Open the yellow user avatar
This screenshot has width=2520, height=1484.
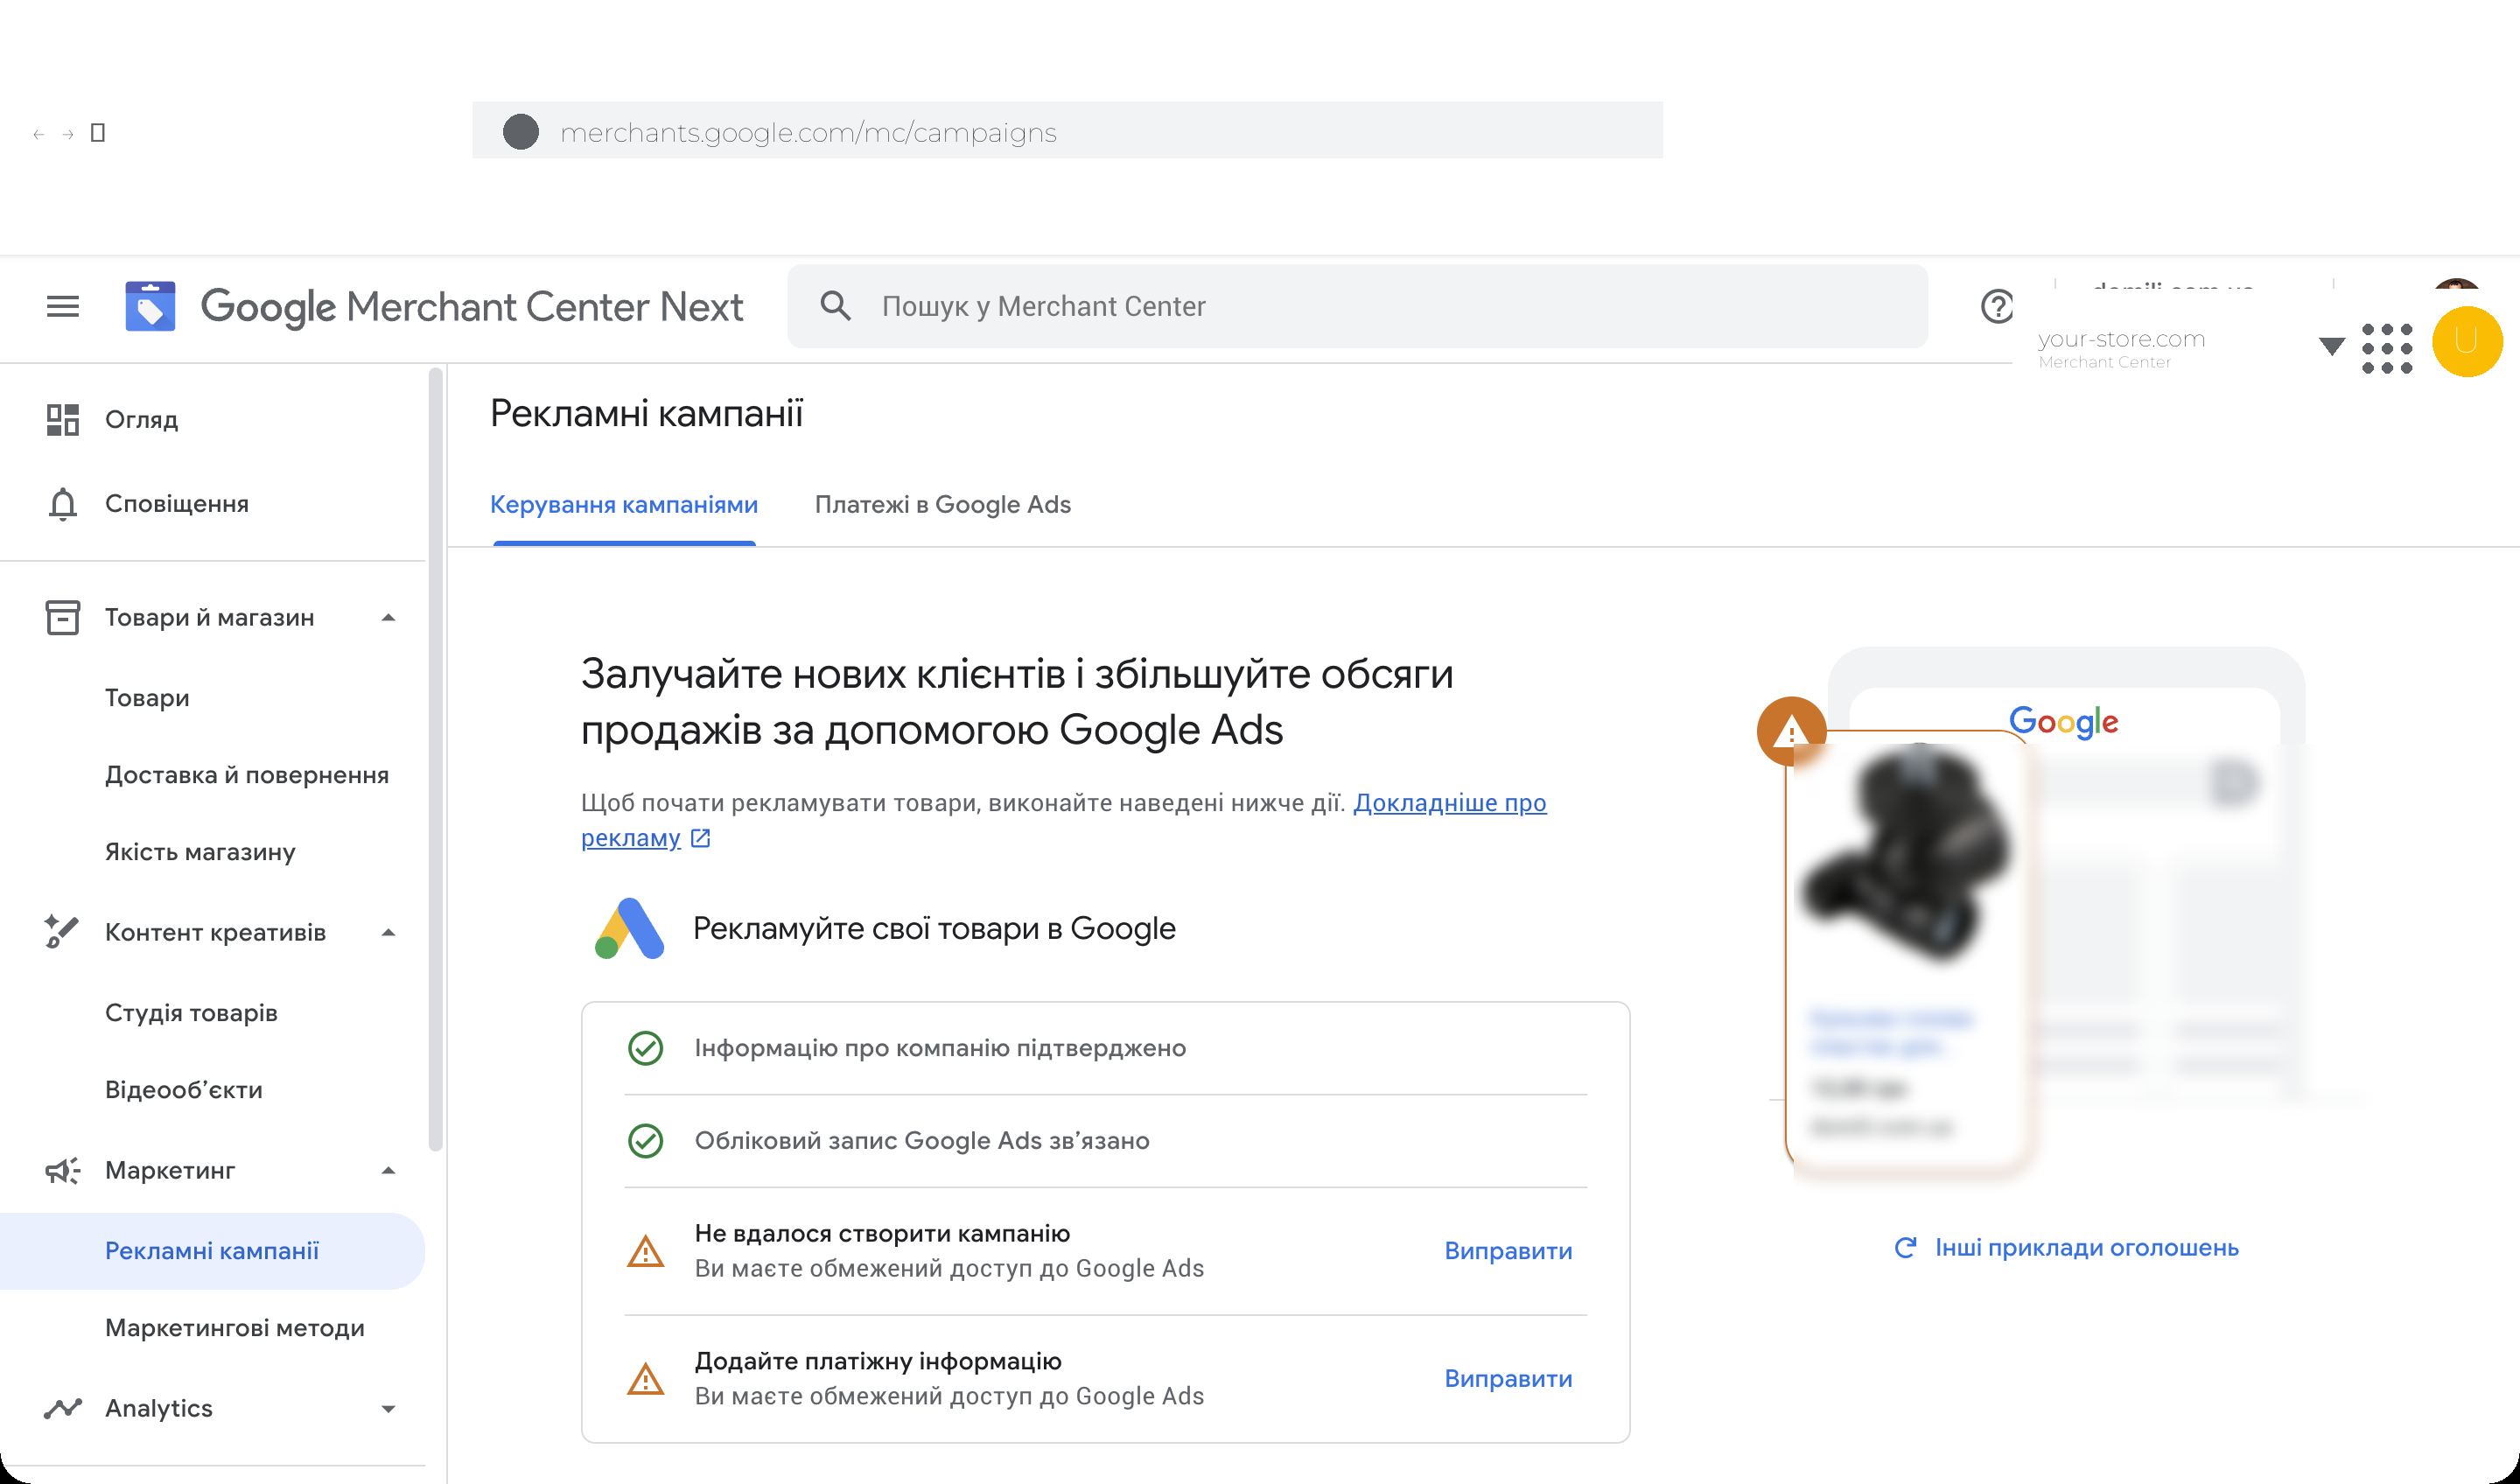2466,342
